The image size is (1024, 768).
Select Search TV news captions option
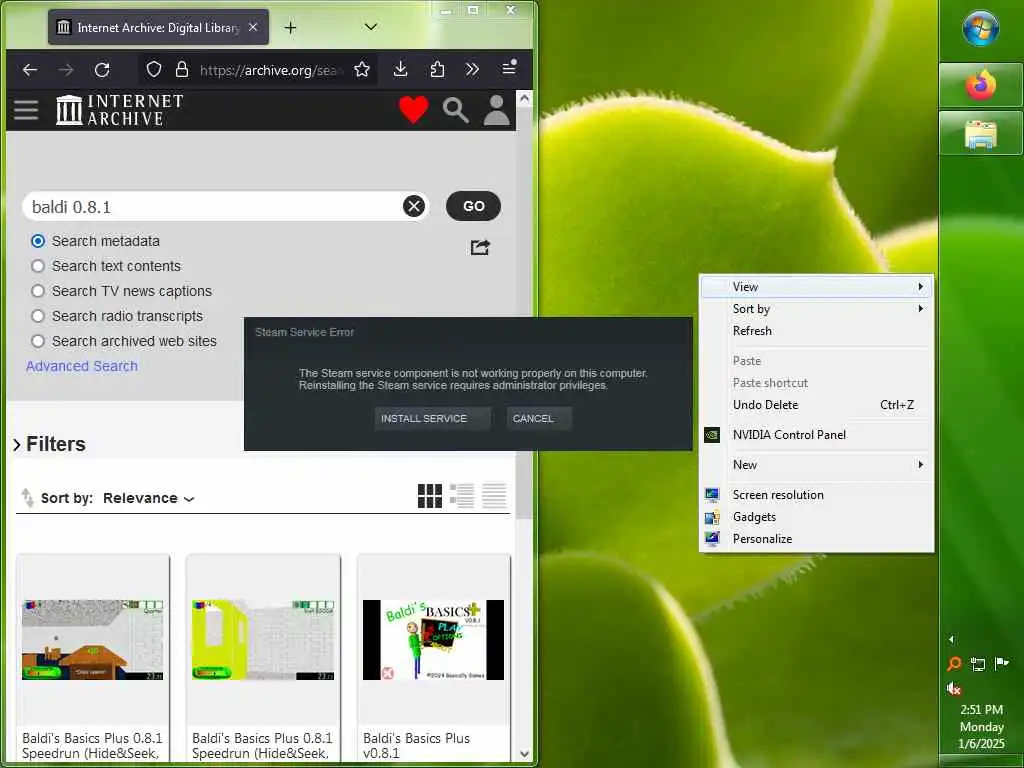click(38, 291)
